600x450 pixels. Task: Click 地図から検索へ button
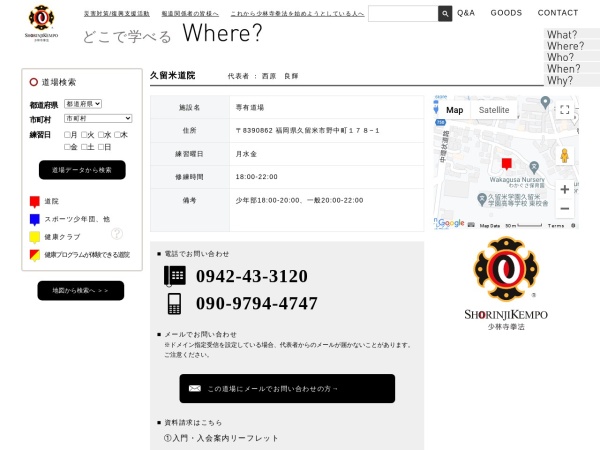pos(81,290)
